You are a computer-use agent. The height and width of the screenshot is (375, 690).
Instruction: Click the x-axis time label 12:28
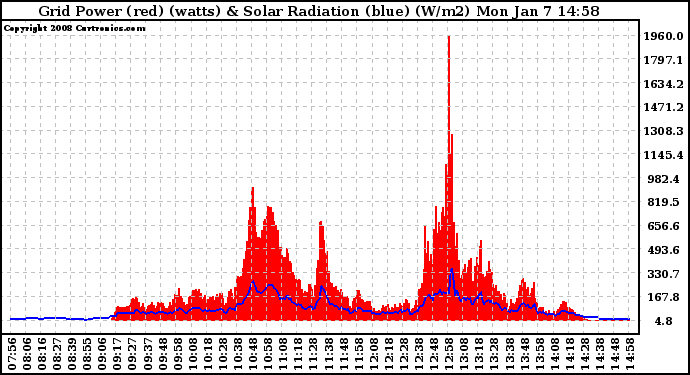point(404,354)
